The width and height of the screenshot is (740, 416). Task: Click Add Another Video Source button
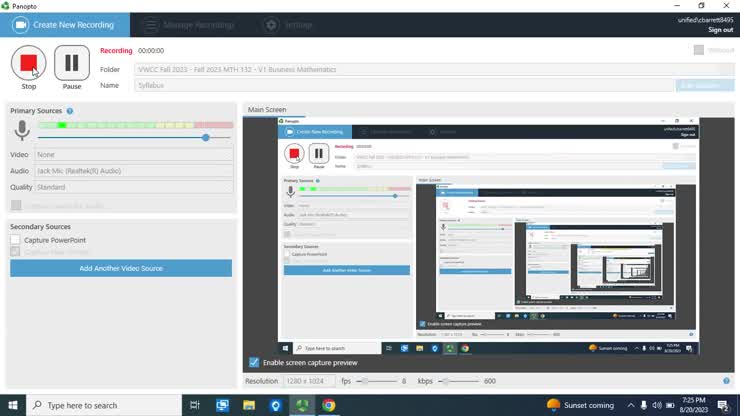(x=121, y=268)
